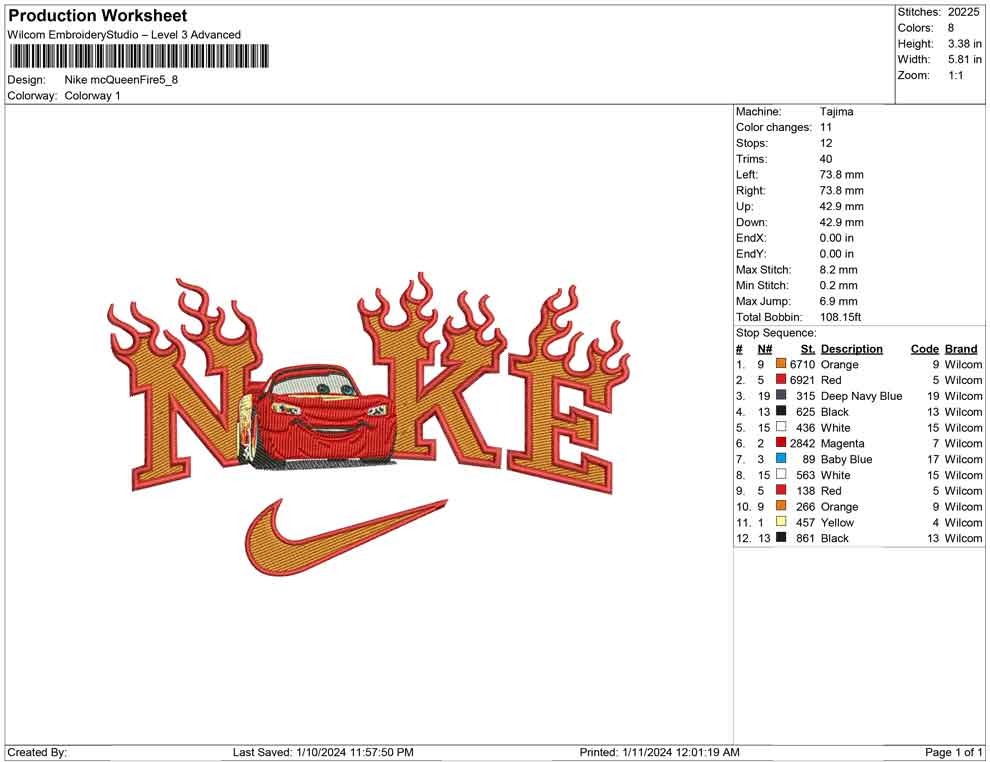The width and height of the screenshot is (990, 762).
Task: Select the black swatch for thread 861
Action: (781, 537)
